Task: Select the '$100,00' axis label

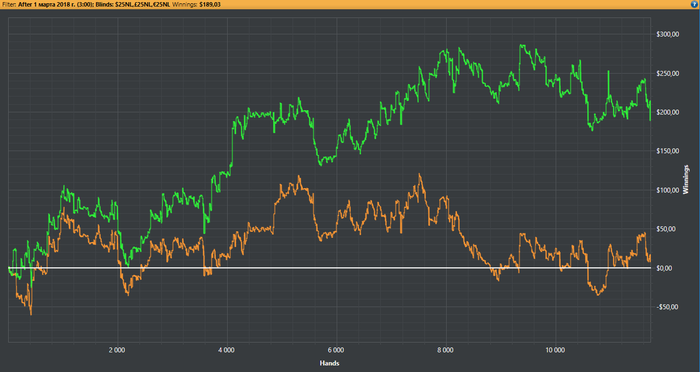Action: point(667,190)
